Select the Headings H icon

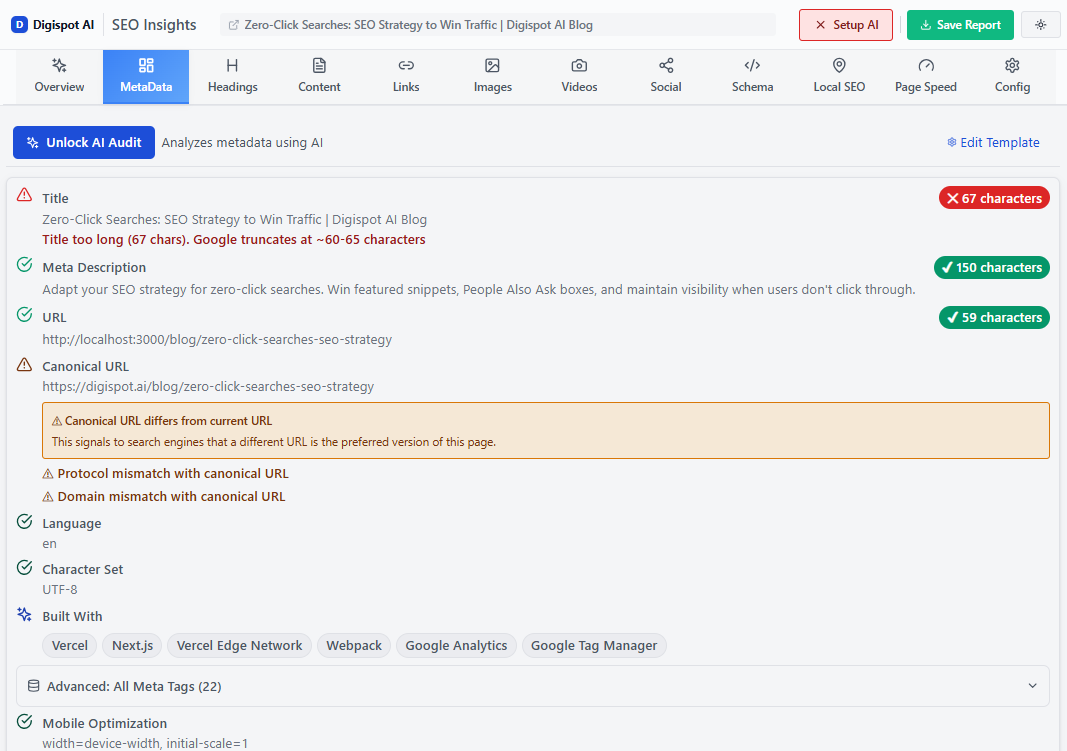coord(232,64)
